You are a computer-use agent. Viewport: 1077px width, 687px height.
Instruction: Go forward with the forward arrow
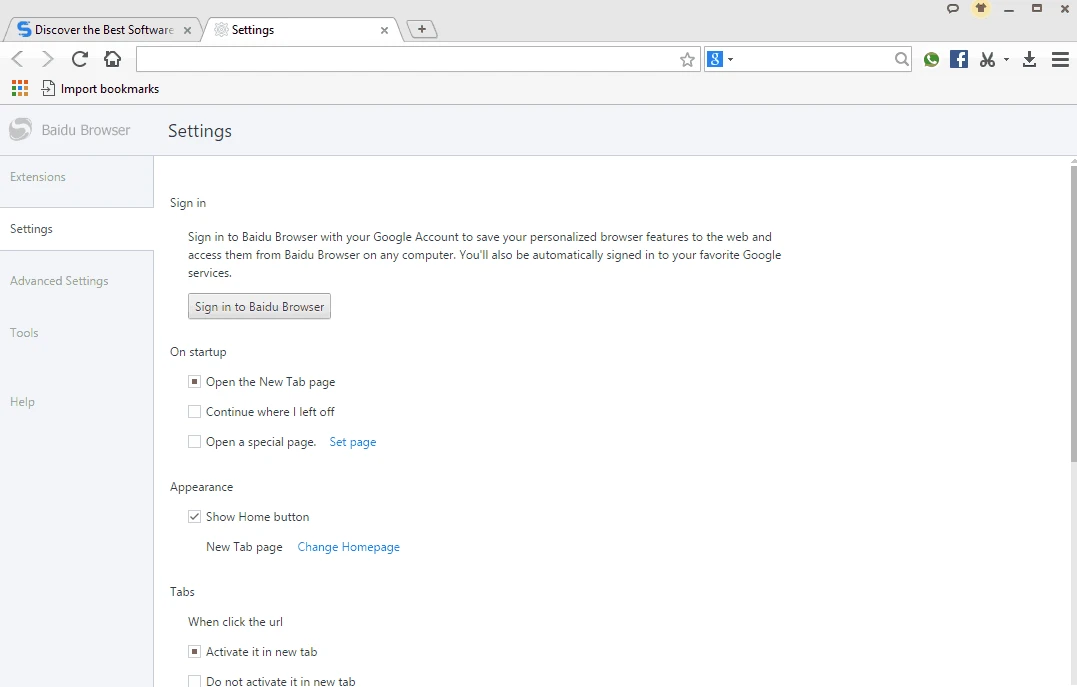pyautogui.click(x=47, y=59)
